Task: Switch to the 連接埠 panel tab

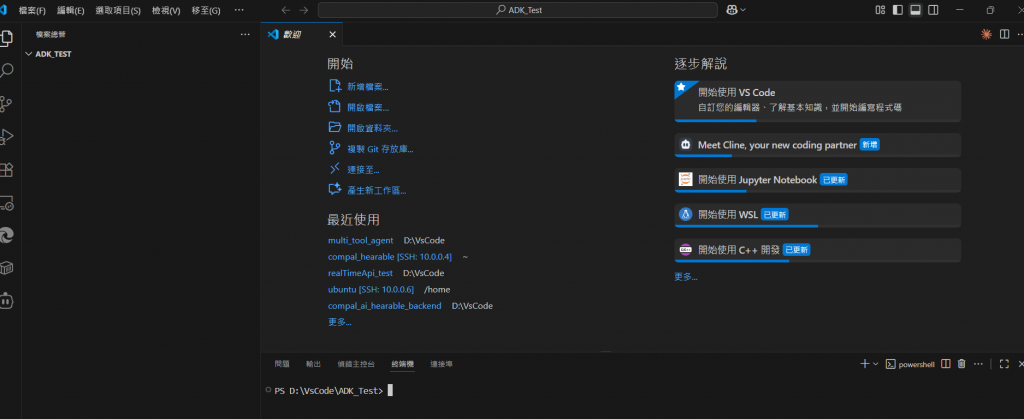Action: click(x=441, y=364)
